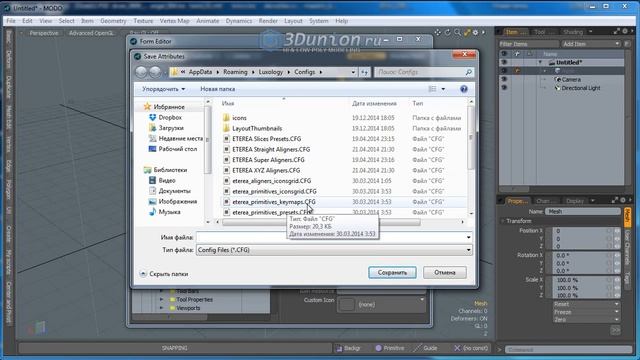Open the Add Item dropdown

(x=590, y=44)
